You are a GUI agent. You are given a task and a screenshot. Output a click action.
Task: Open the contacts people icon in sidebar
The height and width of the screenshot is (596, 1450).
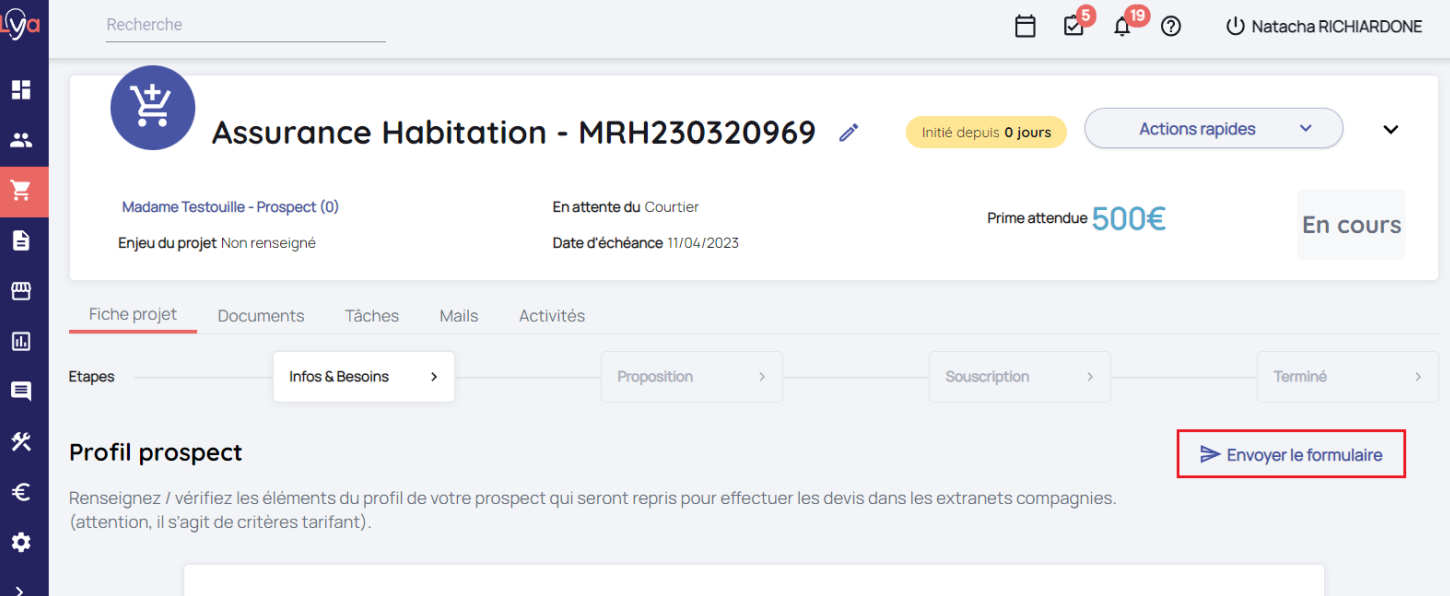tap(21, 140)
